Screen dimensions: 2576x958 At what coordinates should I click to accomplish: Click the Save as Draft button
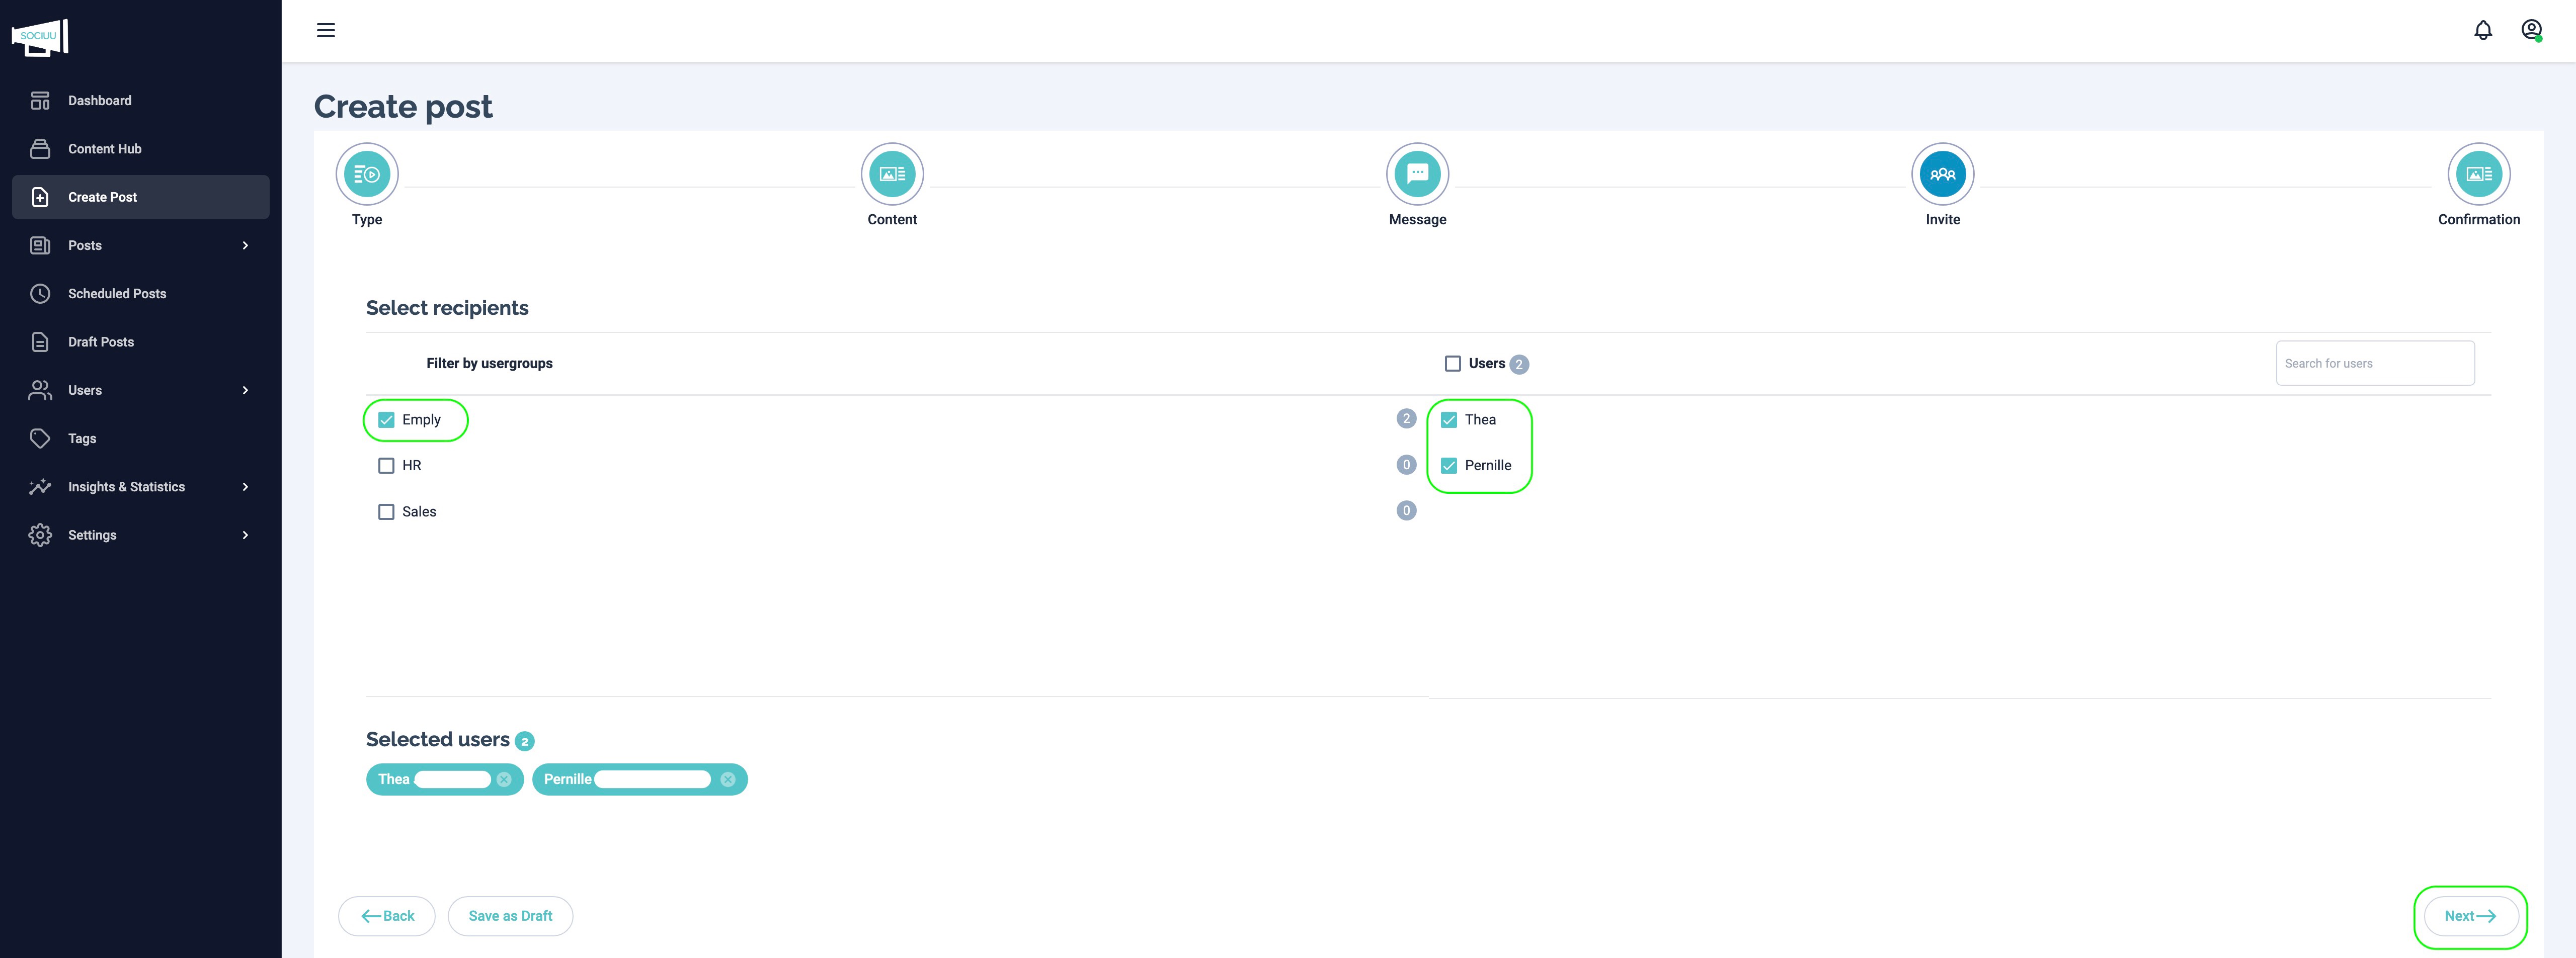click(x=510, y=916)
